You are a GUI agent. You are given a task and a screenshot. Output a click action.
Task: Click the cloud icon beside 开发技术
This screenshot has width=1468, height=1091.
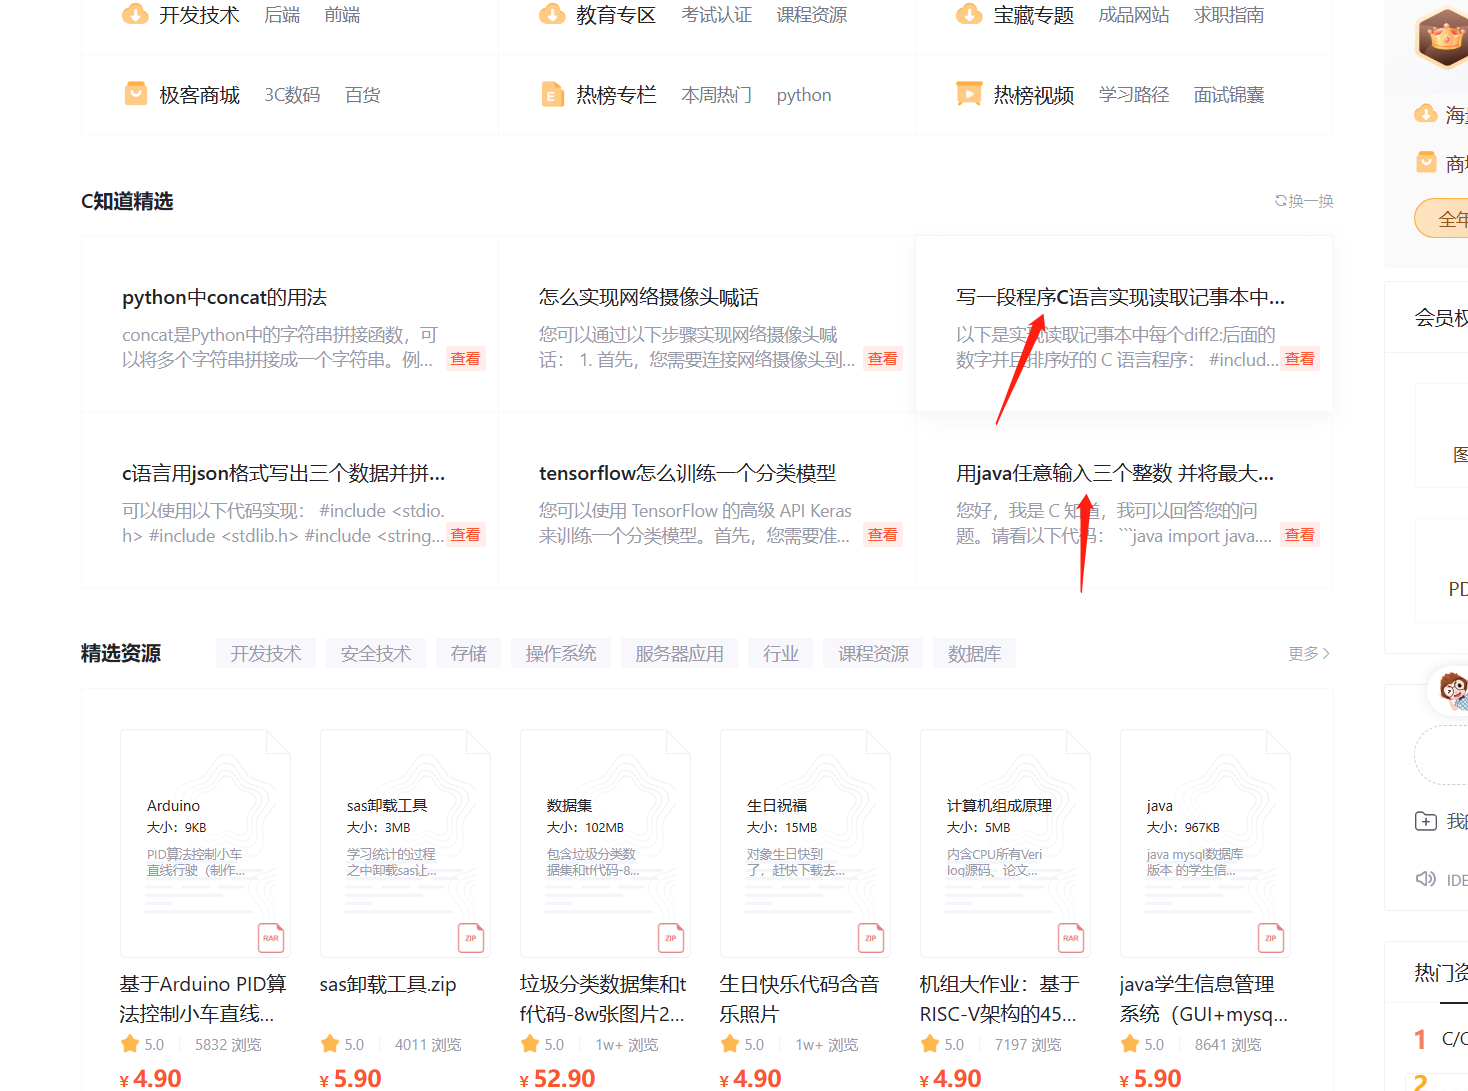[135, 14]
